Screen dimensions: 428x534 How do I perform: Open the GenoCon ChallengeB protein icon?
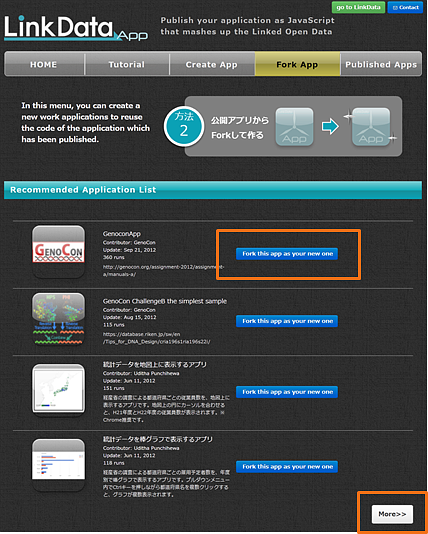click(x=59, y=319)
